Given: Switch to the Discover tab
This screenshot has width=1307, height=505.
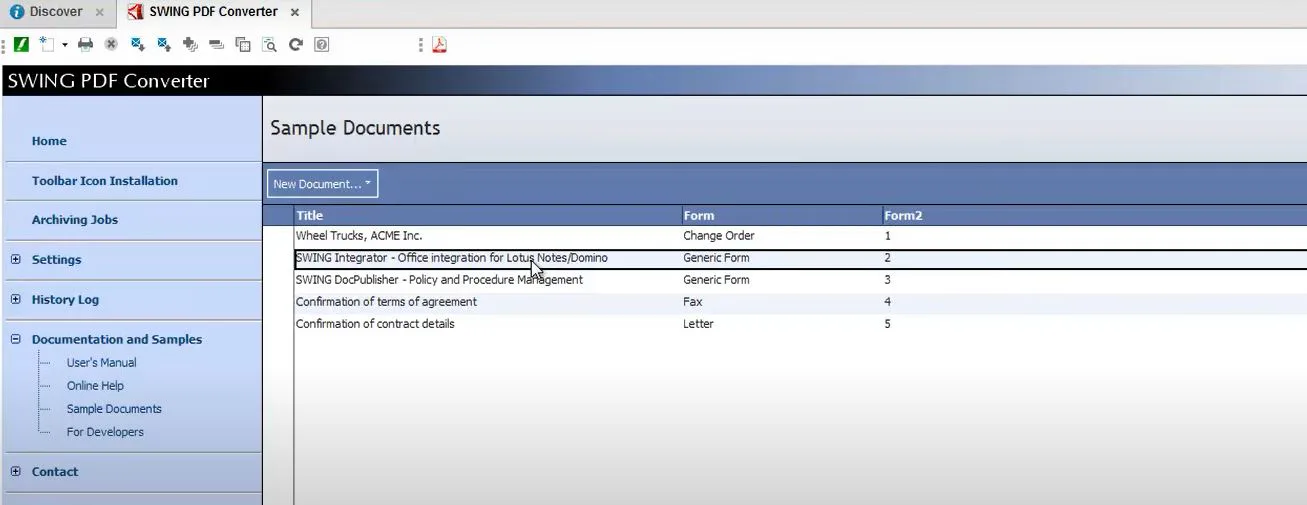Looking at the screenshot, I should [56, 12].
